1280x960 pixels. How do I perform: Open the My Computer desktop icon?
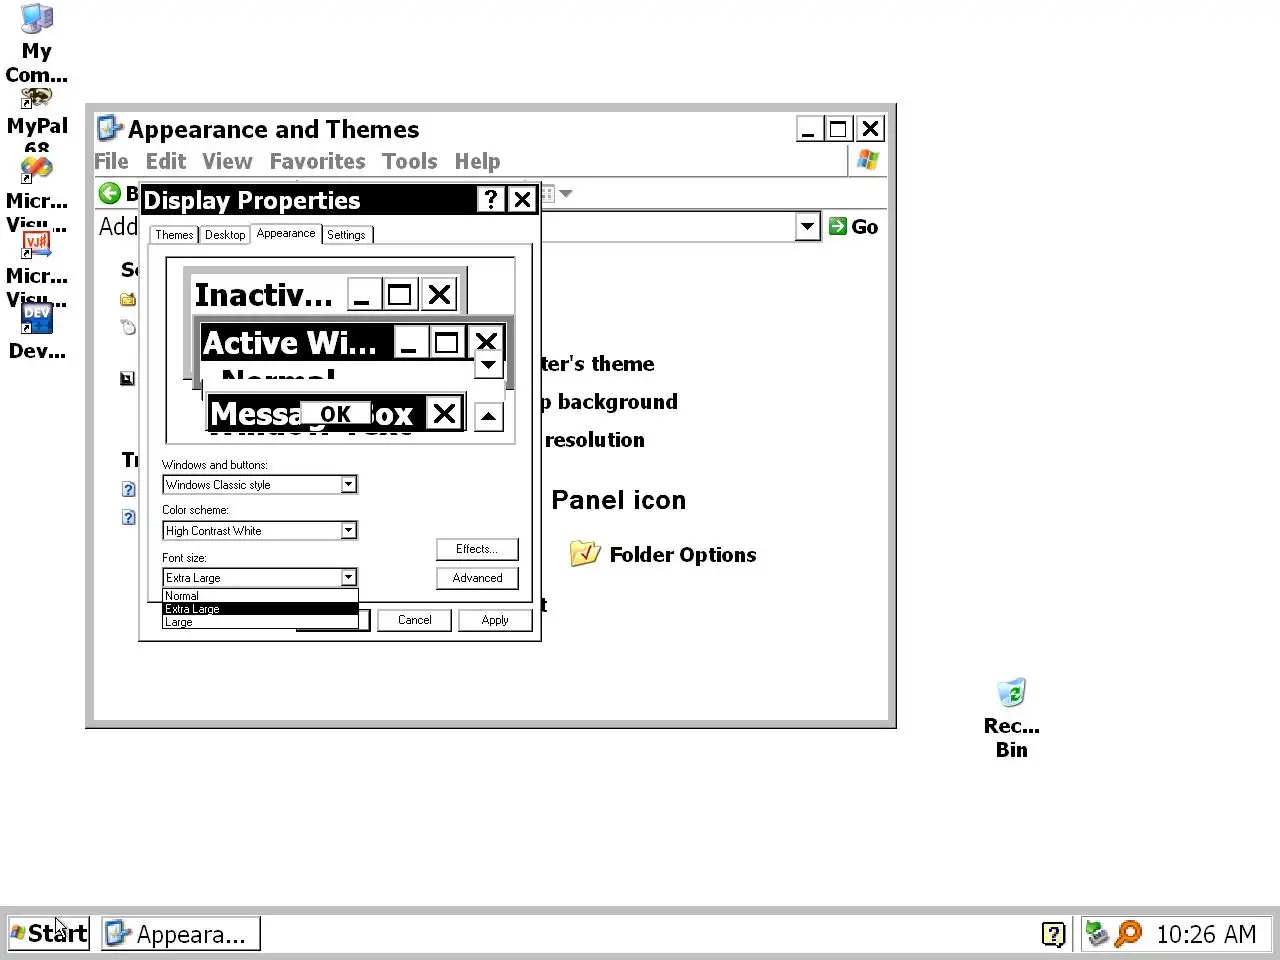point(37,44)
